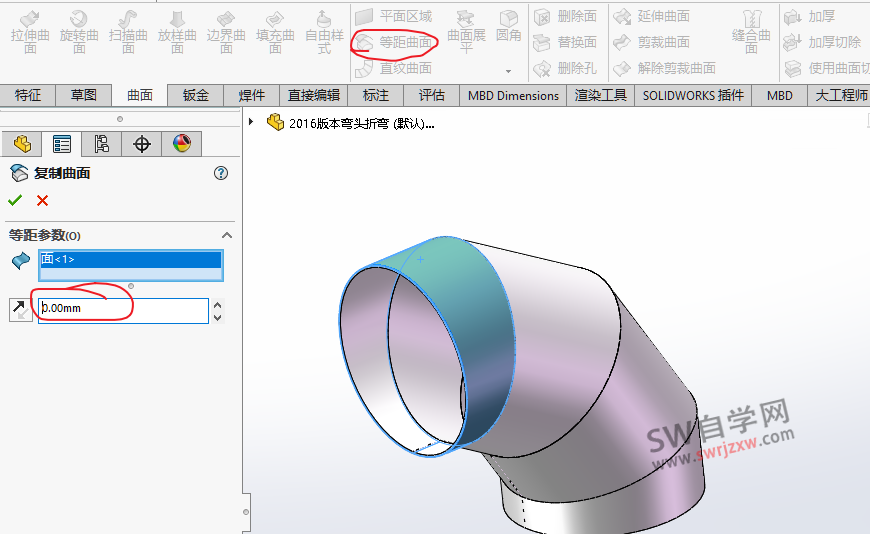The image size is (870, 534).
Task: Click the 2016版本弯头折弯 part name
Action: point(361,123)
